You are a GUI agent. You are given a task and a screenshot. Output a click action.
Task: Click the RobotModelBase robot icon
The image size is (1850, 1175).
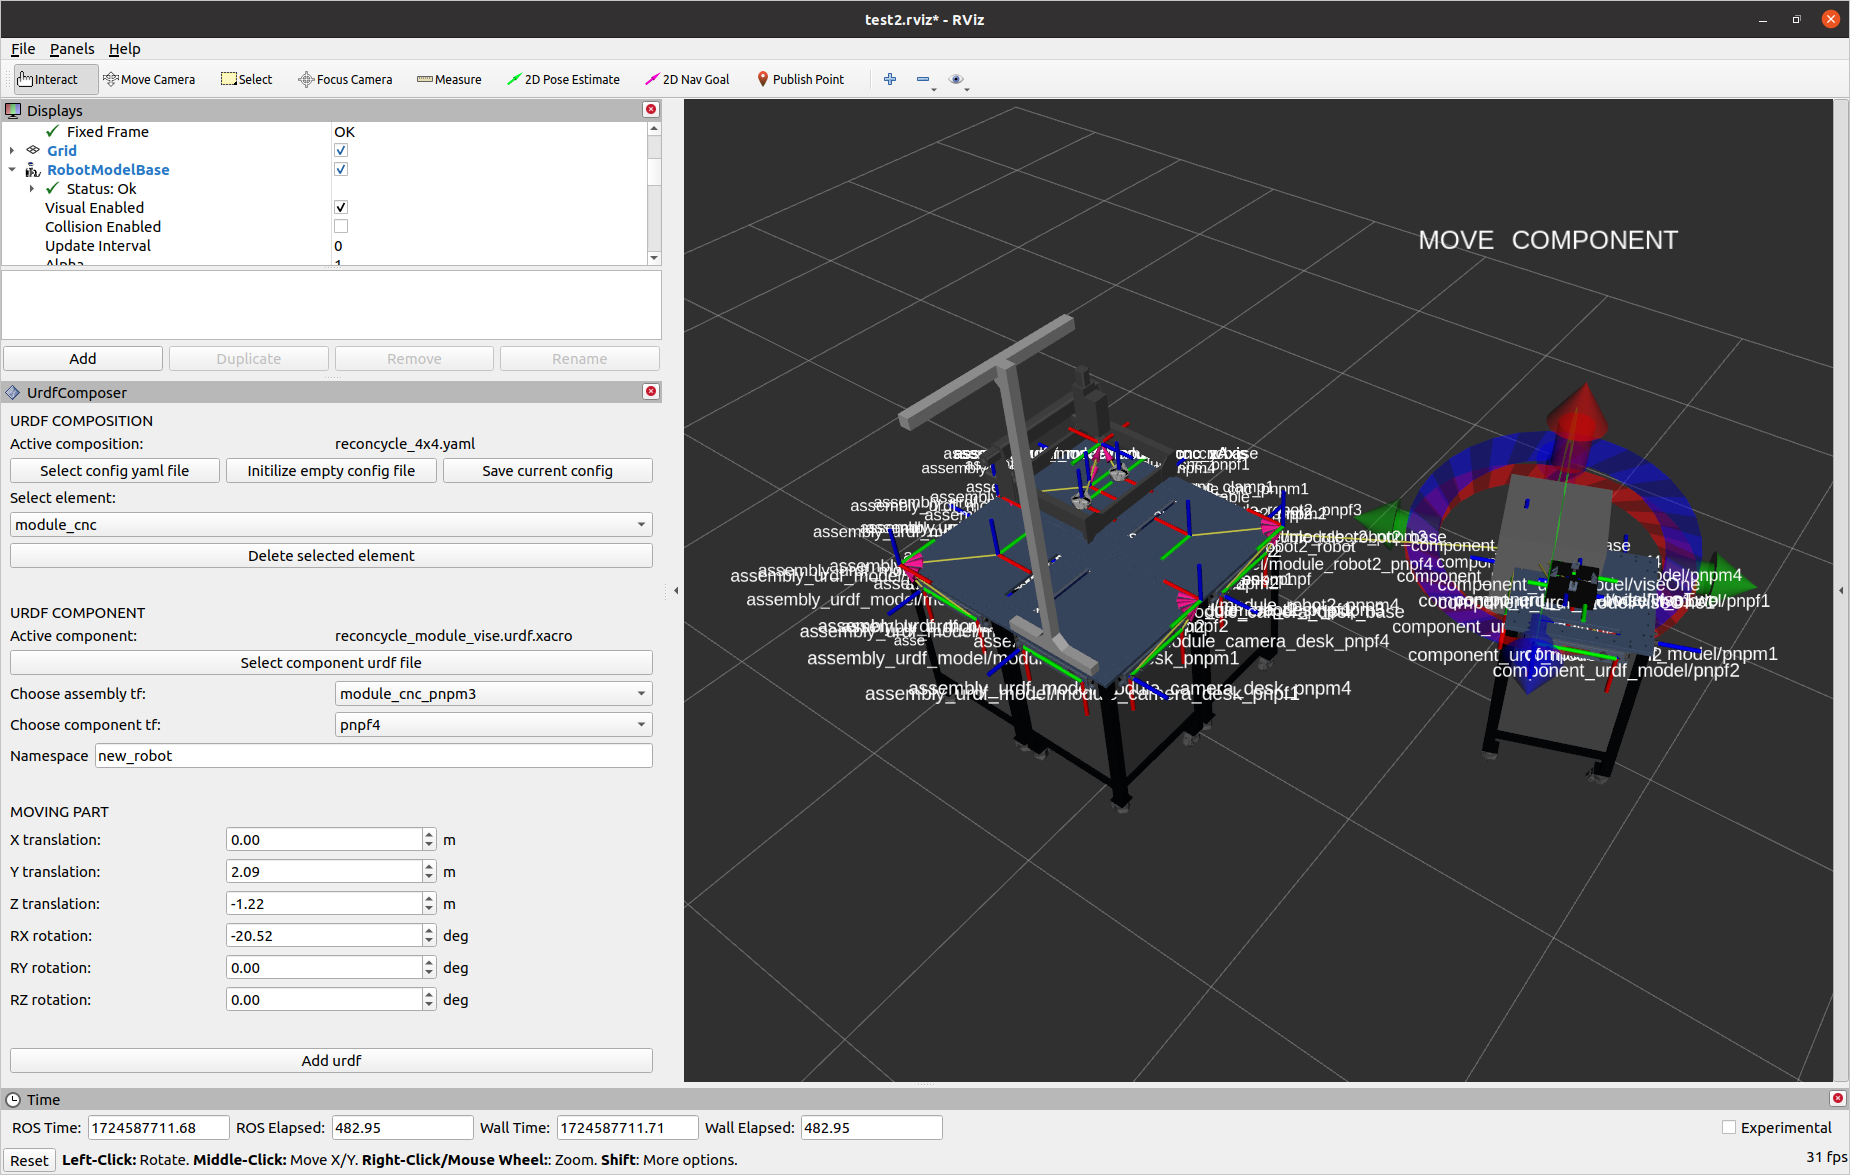tap(33, 169)
